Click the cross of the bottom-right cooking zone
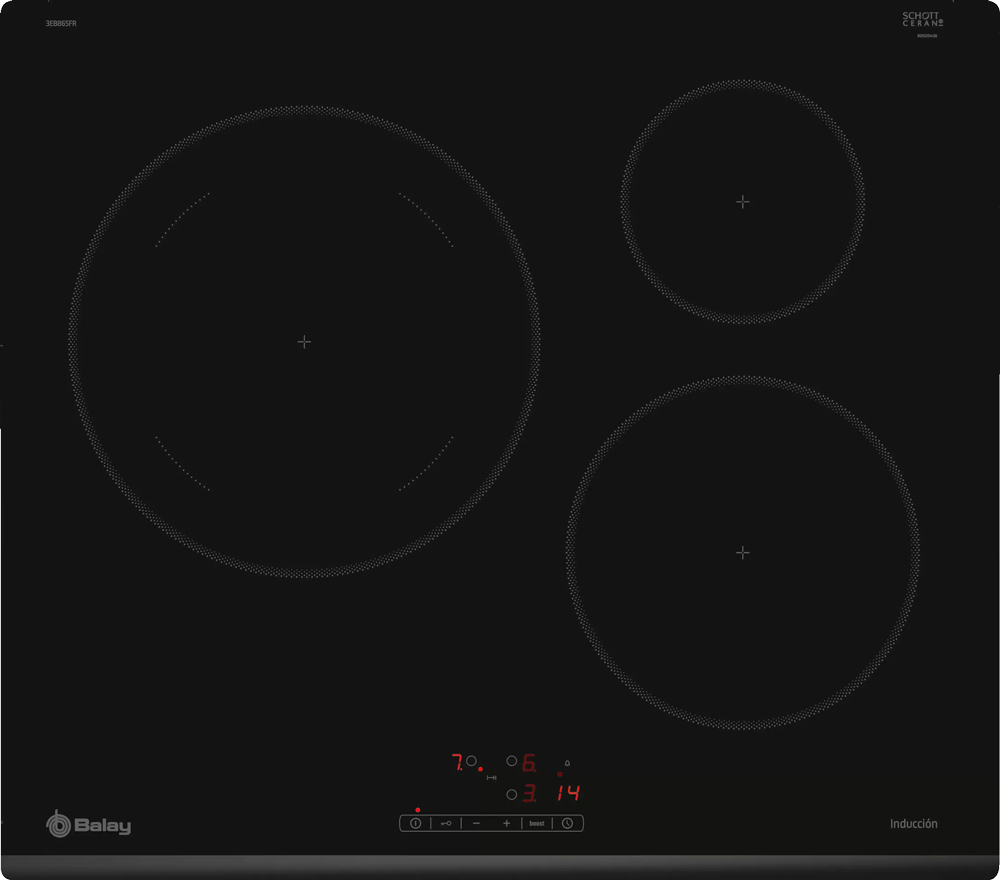 click(742, 552)
